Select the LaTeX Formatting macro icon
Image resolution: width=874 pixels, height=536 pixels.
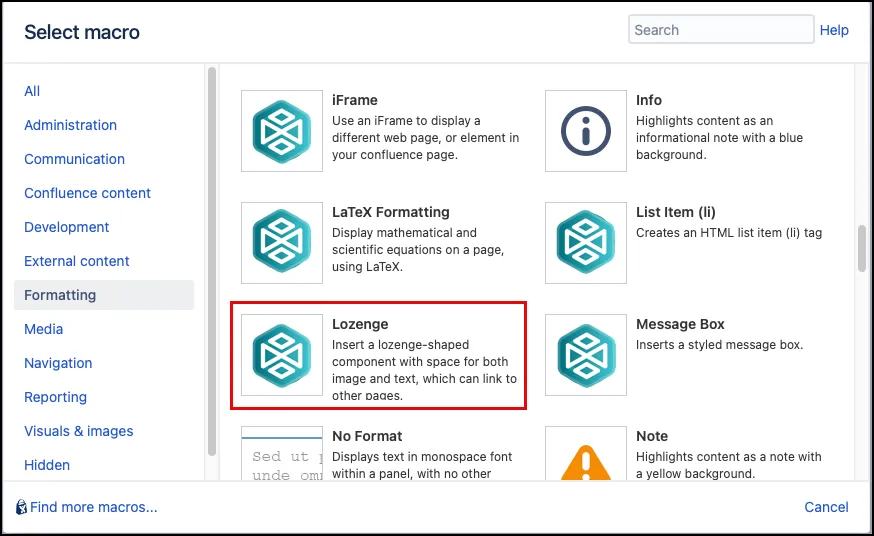coord(281,243)
